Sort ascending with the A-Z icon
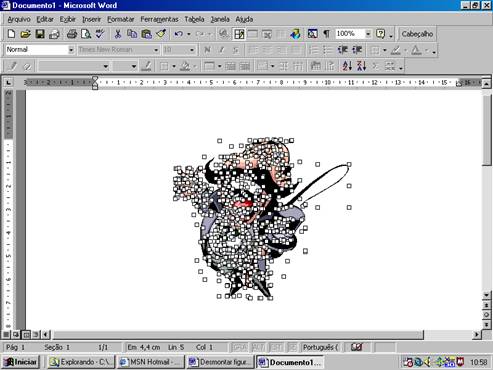 [347, 66]
